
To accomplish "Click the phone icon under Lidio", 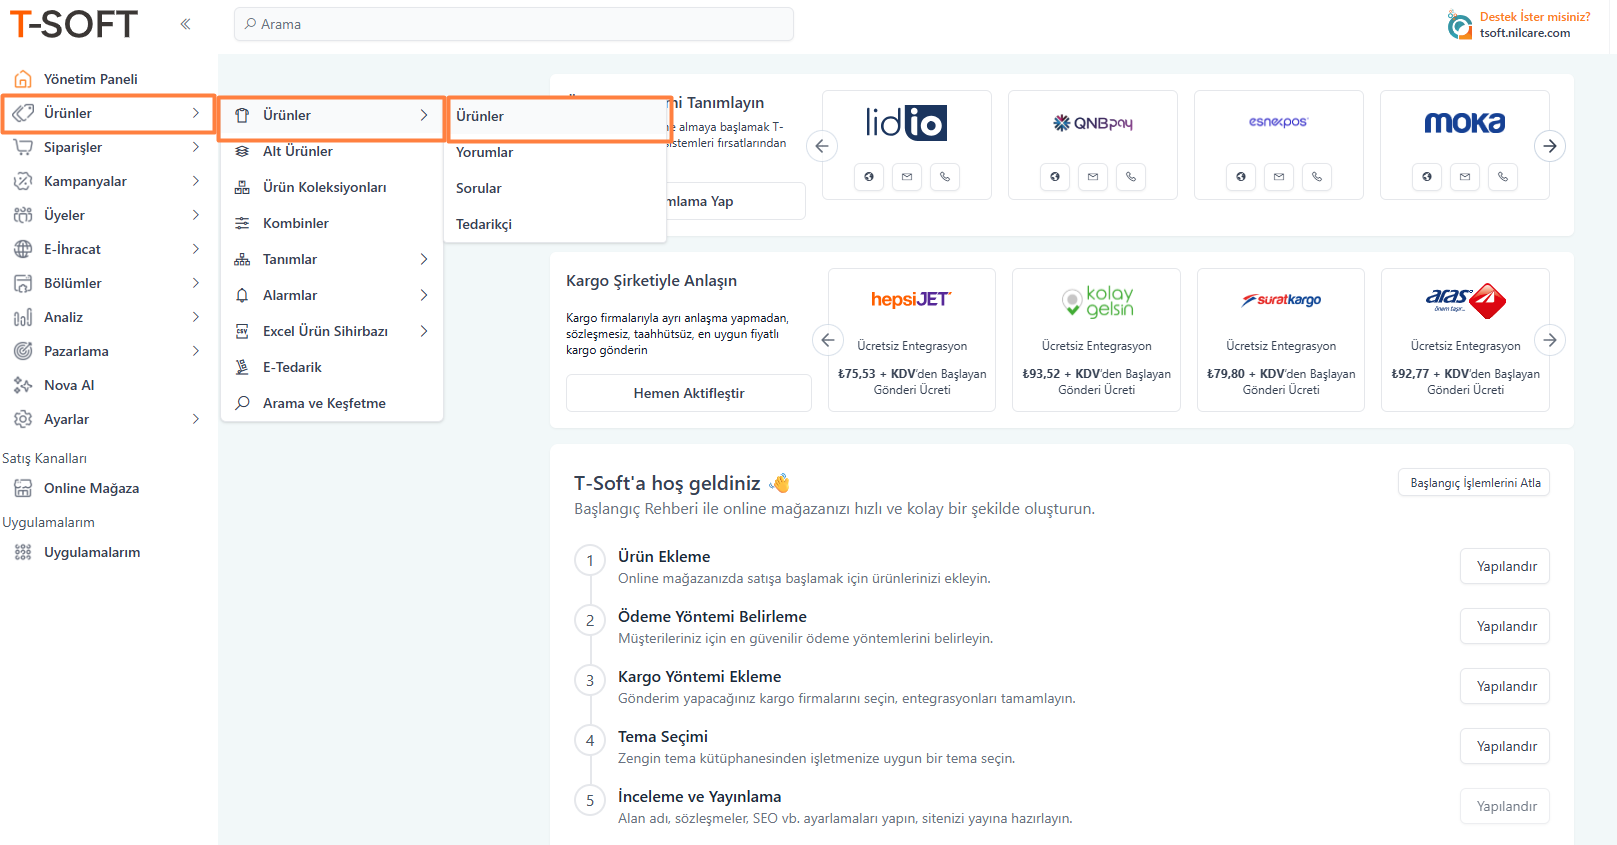I will [945, 177].
